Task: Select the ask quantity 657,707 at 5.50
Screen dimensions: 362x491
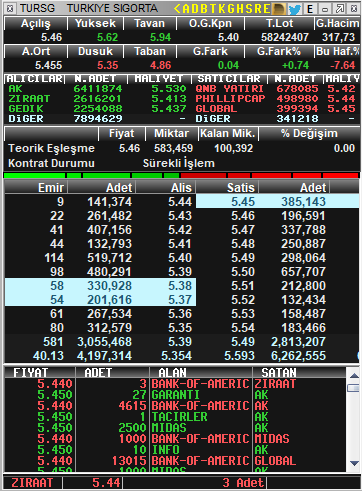Action: [303, 272]
